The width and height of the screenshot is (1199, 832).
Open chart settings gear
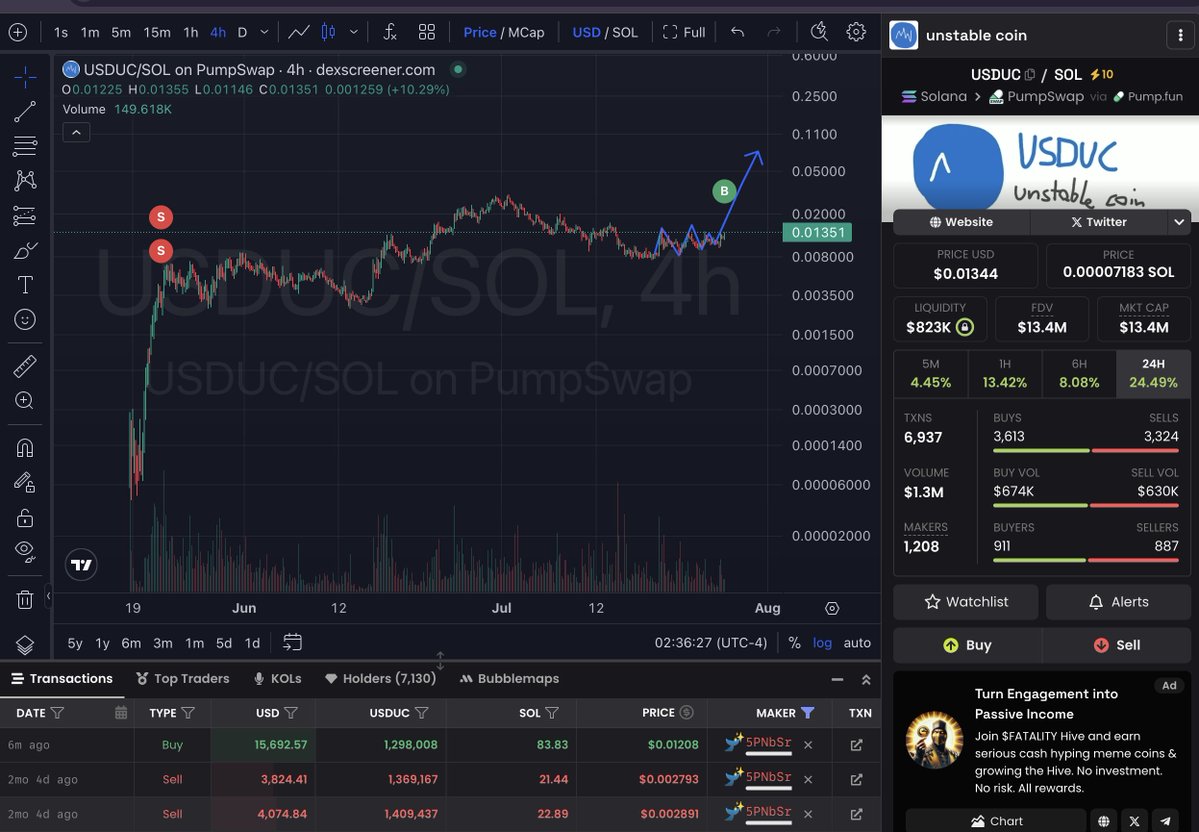[856, 32]
